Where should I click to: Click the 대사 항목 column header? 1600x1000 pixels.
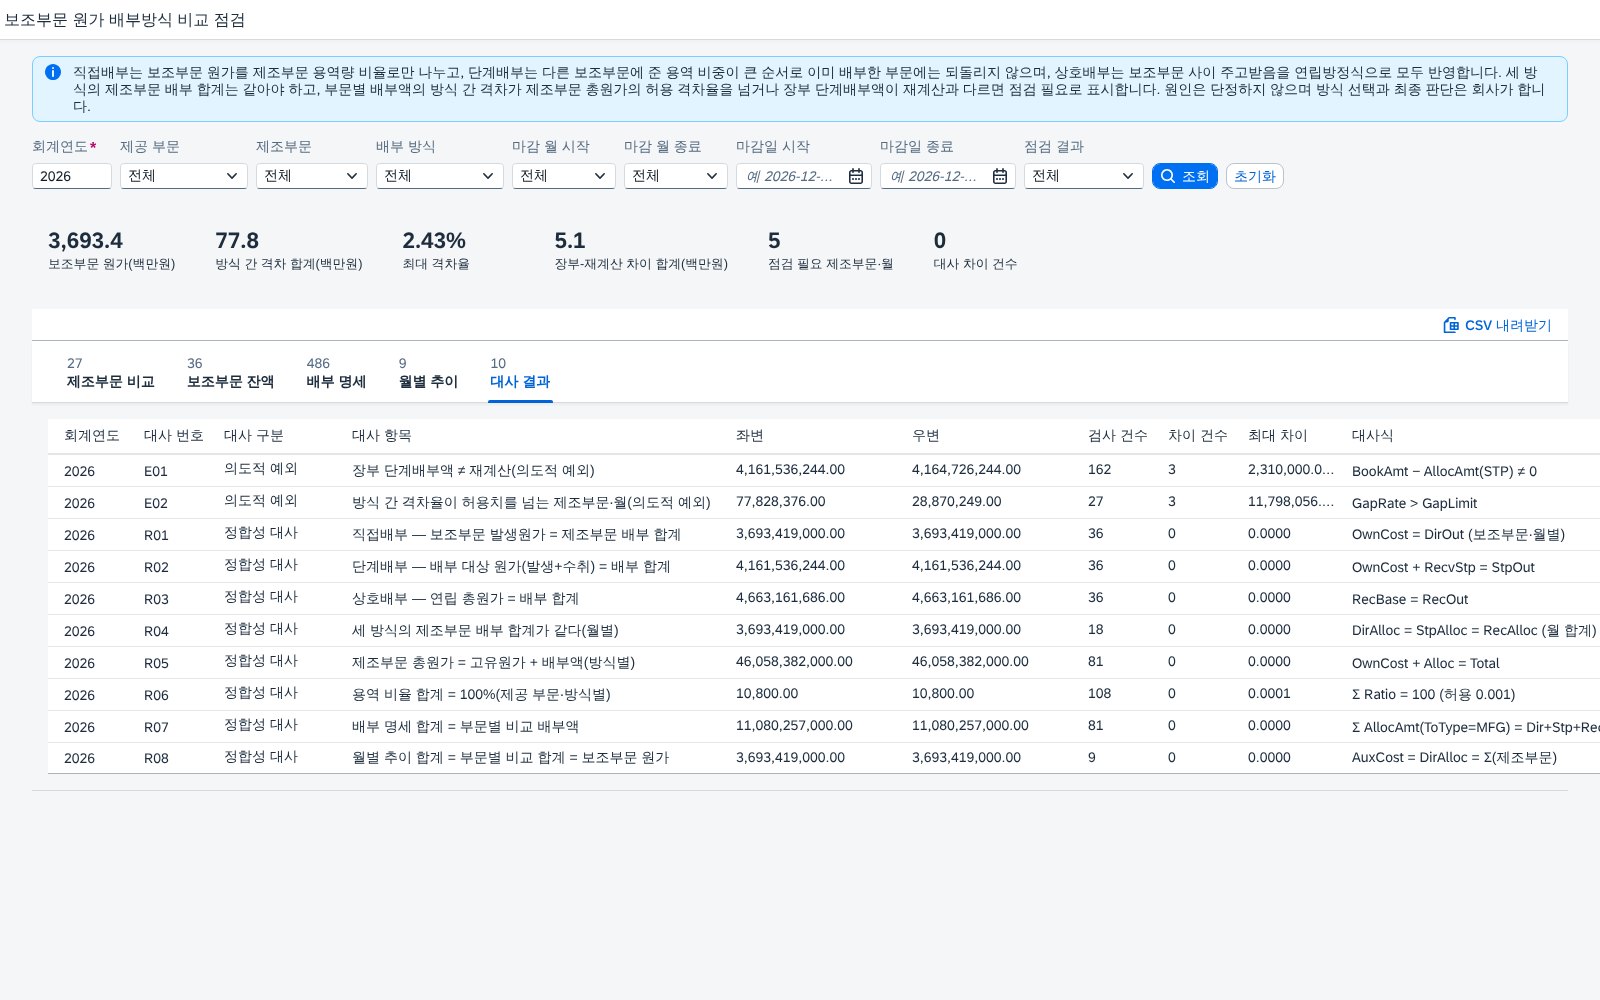pyautogui.click(x=382, y=436)
